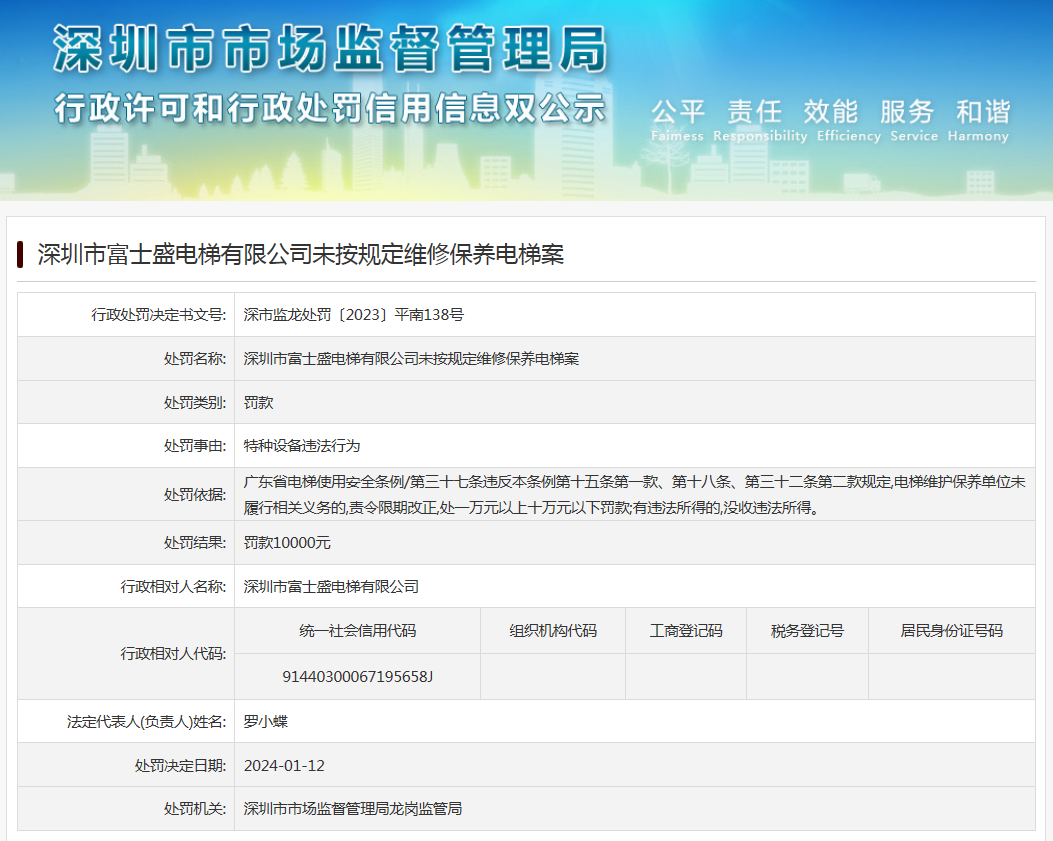1053x841 pixels.
Task: Click the 深圳市市场监督管理局 banner title
Action: pos(330,47)
